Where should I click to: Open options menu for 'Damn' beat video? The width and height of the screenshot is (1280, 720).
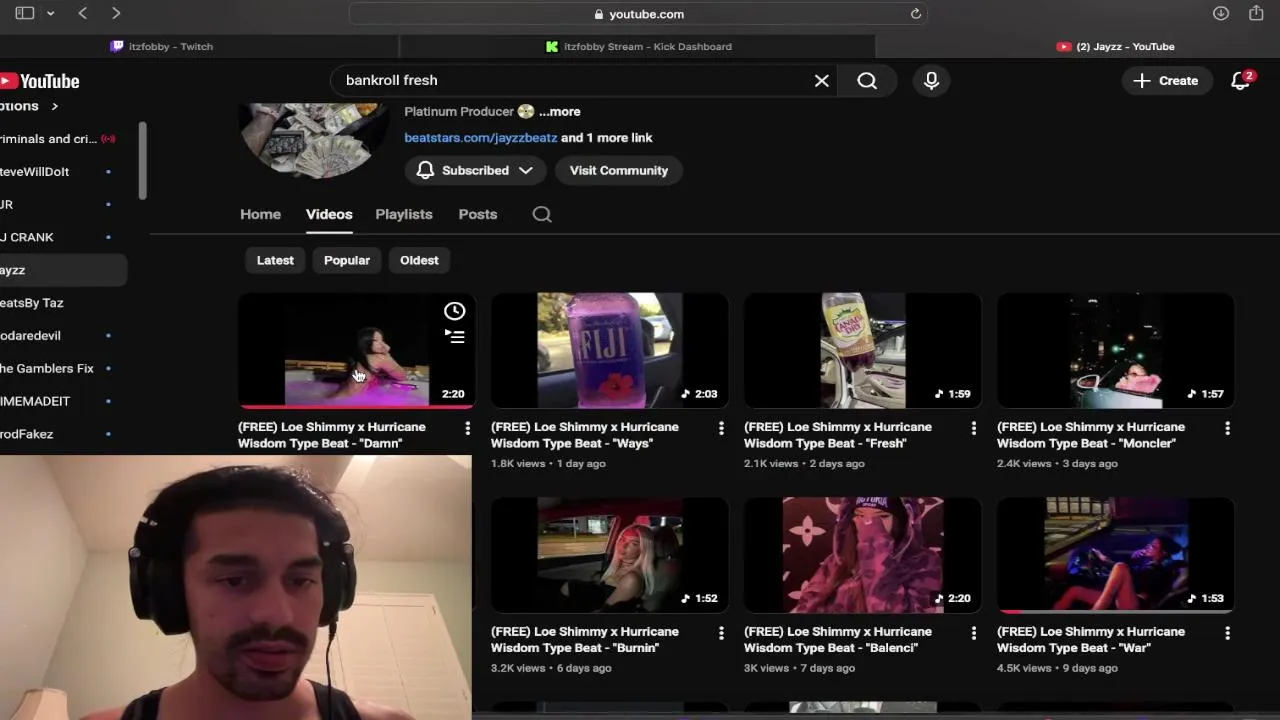(x=467, y=428)
